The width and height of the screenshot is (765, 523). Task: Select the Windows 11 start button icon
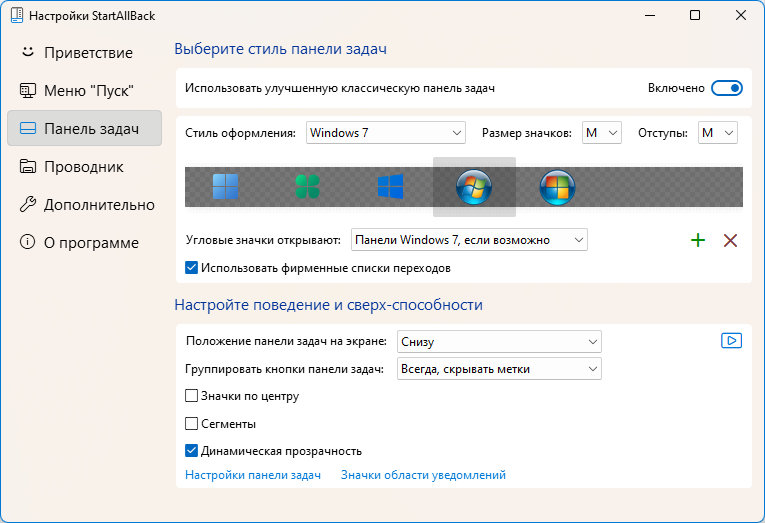click(225, 186)
